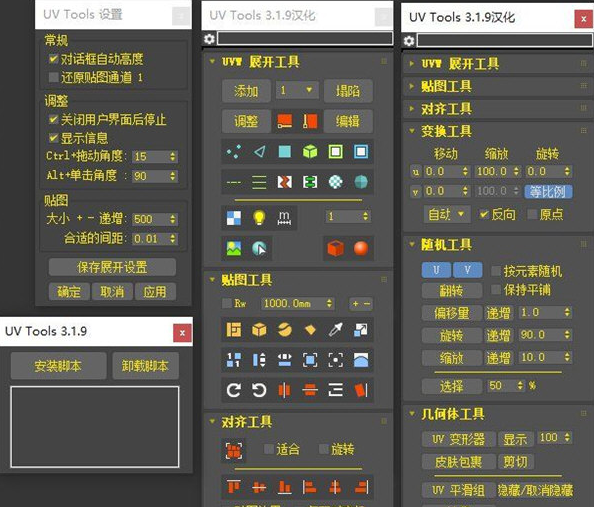
Task: Expand UVW 展开工具 rollout in right window
Action: [x=411, y=64]
